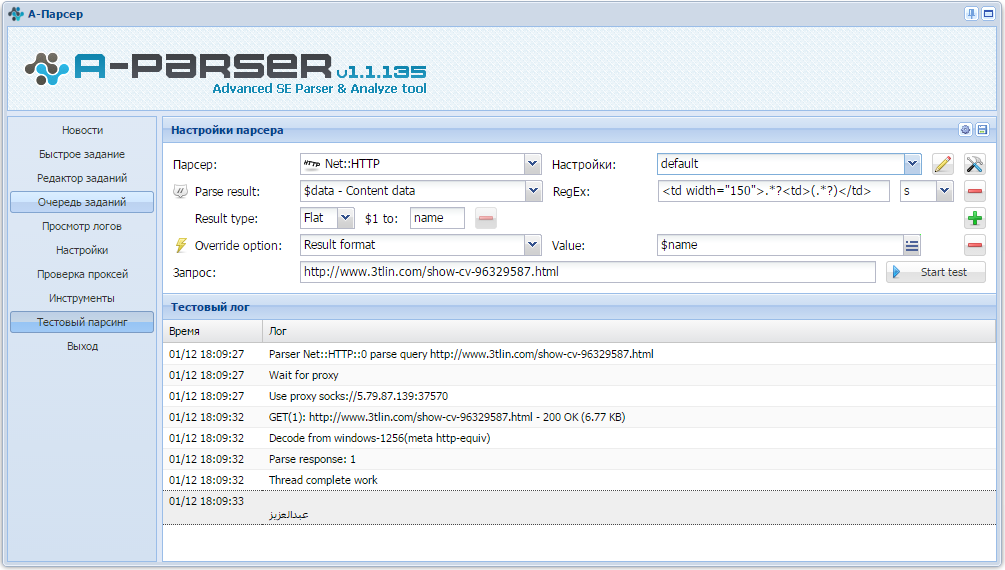Expand the RegEx flags 's' dropdown

coord(943,191)
